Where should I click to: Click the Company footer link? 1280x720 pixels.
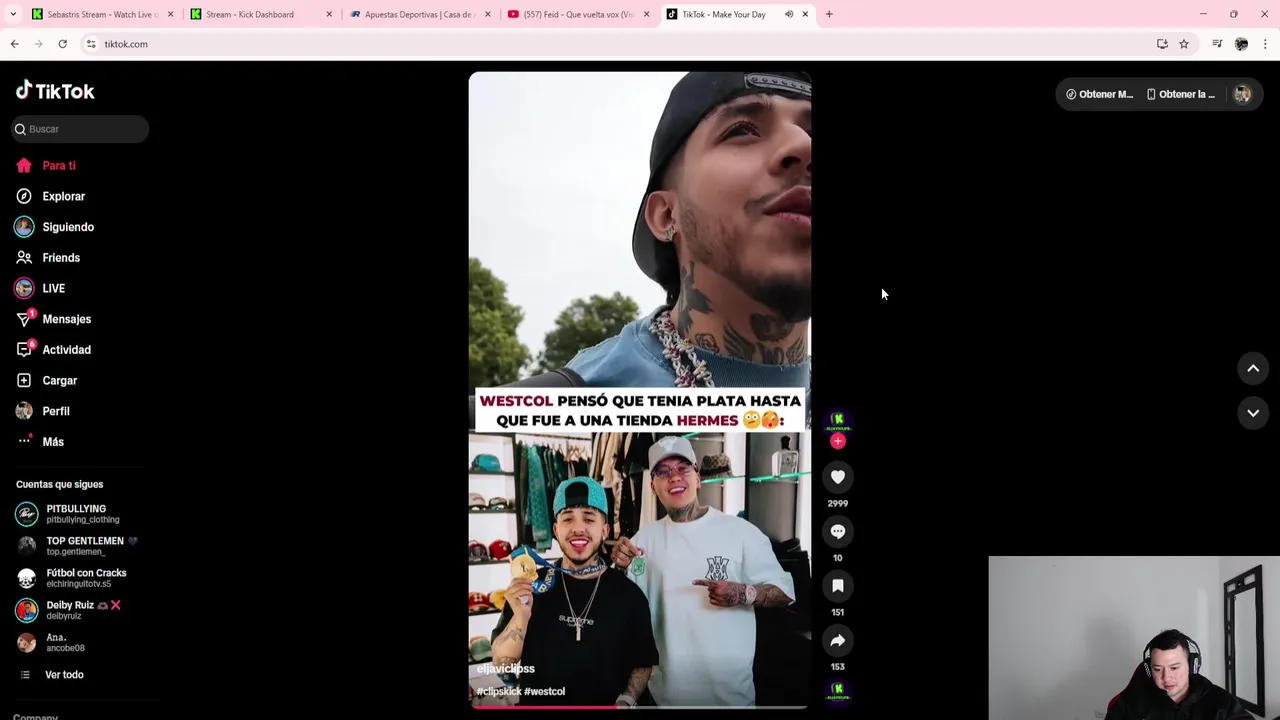pyautogui.click(x=35, y=716)
